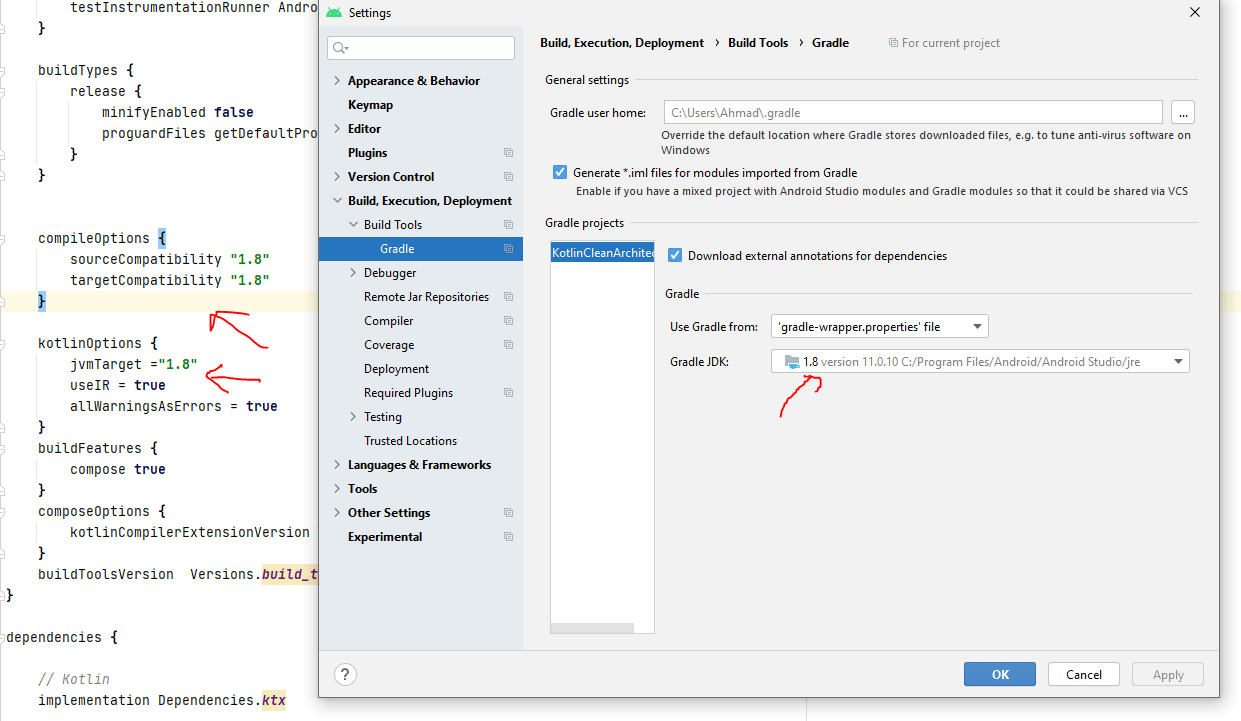Click the project-scope icon beside Plugins

pos(508,152)
